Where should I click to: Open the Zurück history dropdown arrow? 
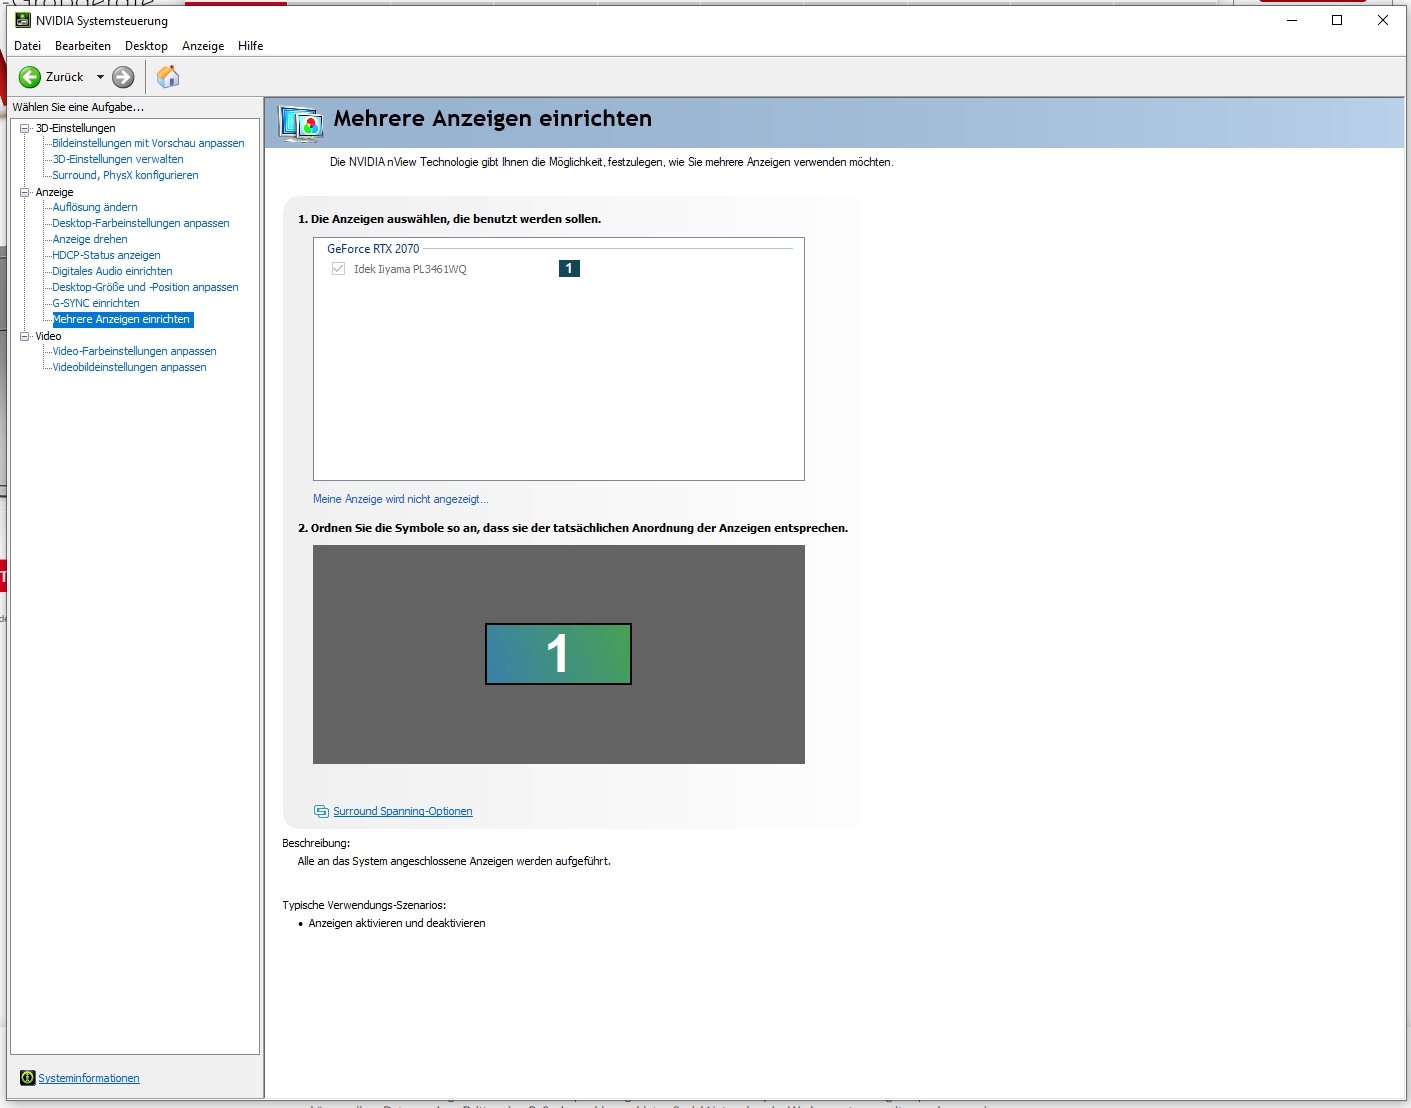point(100,77)
